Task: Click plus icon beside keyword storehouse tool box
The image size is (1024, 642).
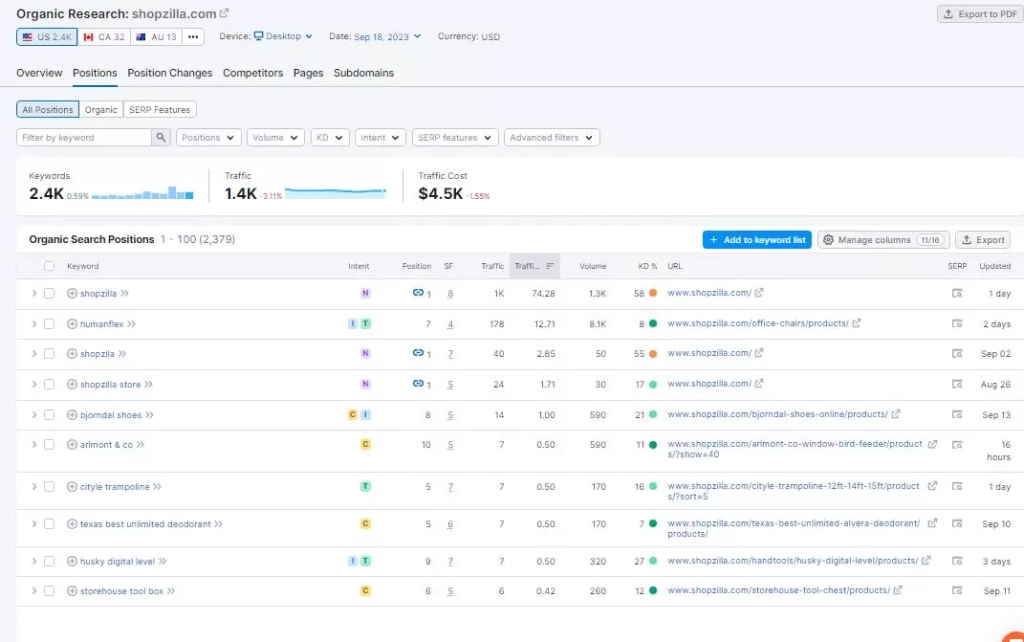Action: (x=72, y=591)
